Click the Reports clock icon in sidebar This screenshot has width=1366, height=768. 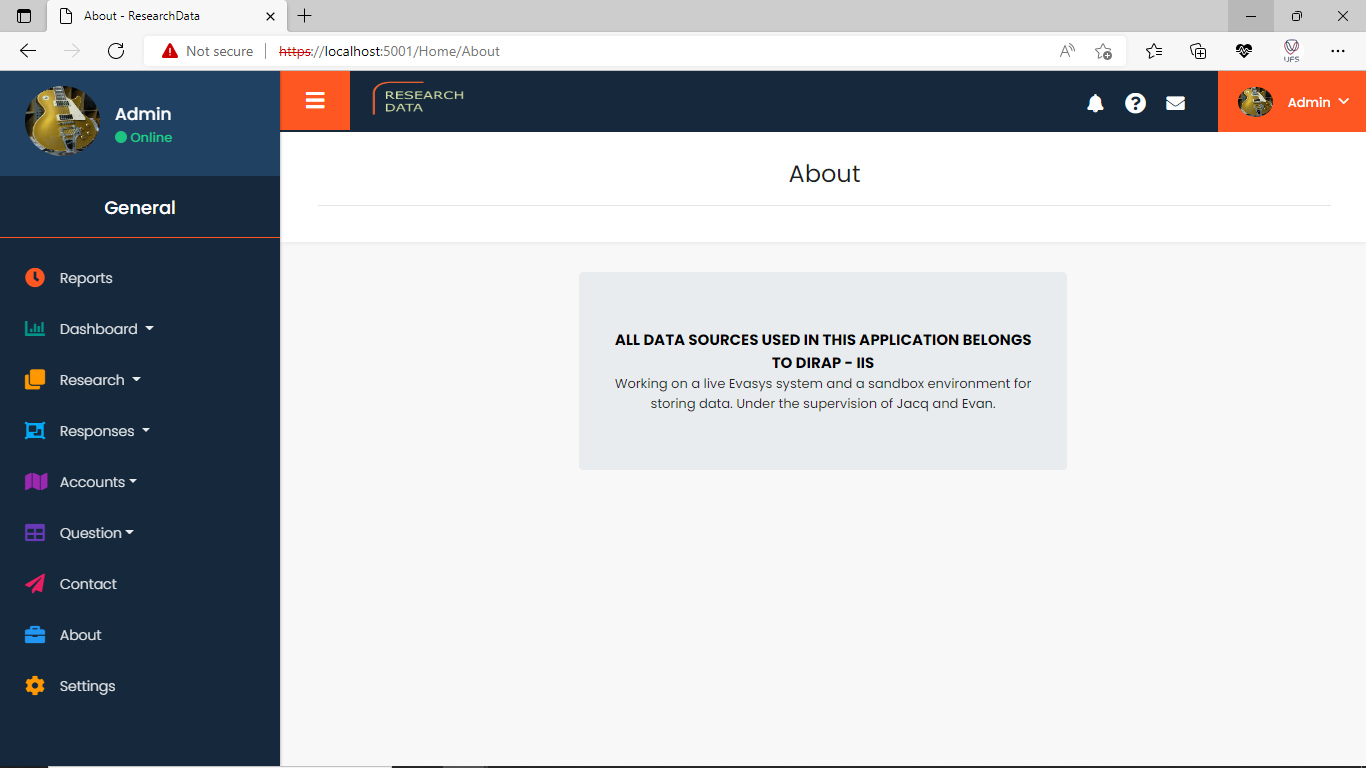pos(35,278)
